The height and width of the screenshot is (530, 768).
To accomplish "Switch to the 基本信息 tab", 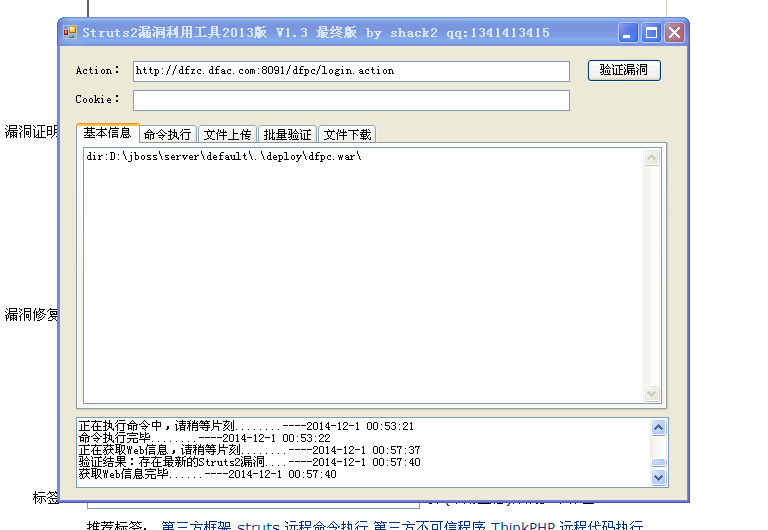I will [107, 133].
